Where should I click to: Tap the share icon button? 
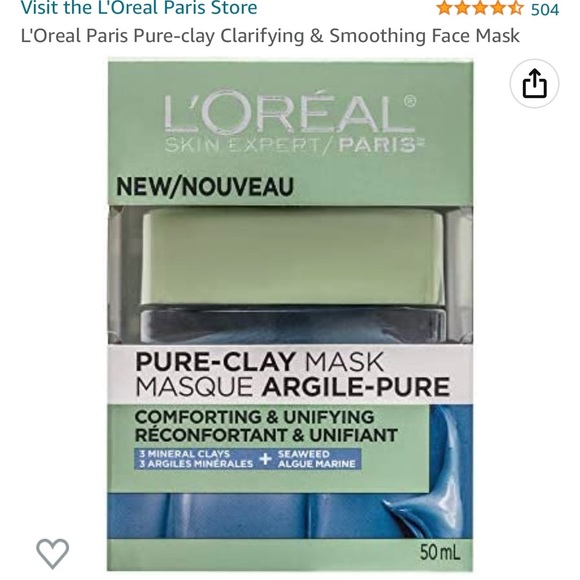[534, 83]
